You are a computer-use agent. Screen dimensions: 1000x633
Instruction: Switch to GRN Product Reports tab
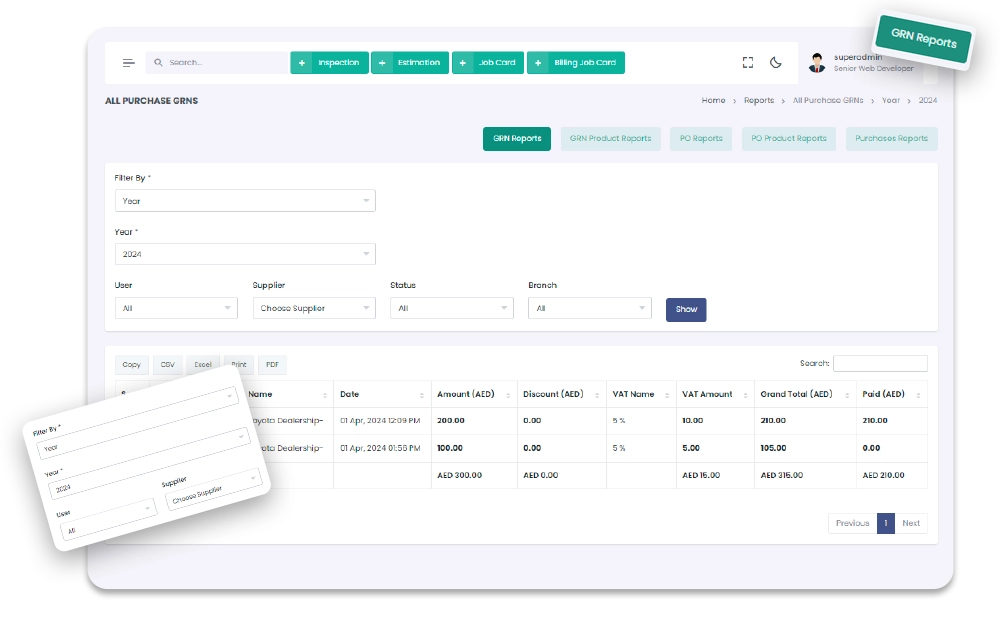610,138
